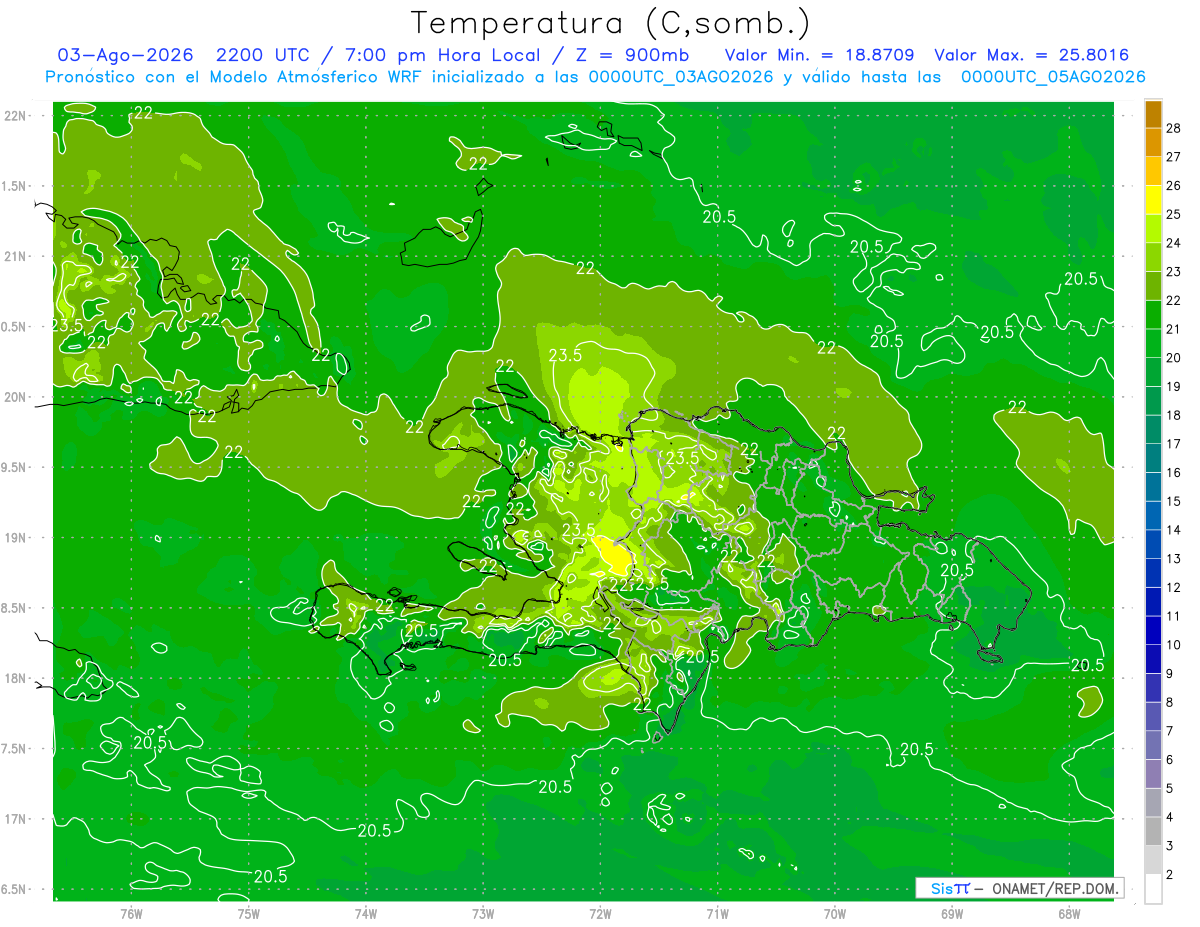
Task: Click the legend scale label '28'
Action: 1173,127
